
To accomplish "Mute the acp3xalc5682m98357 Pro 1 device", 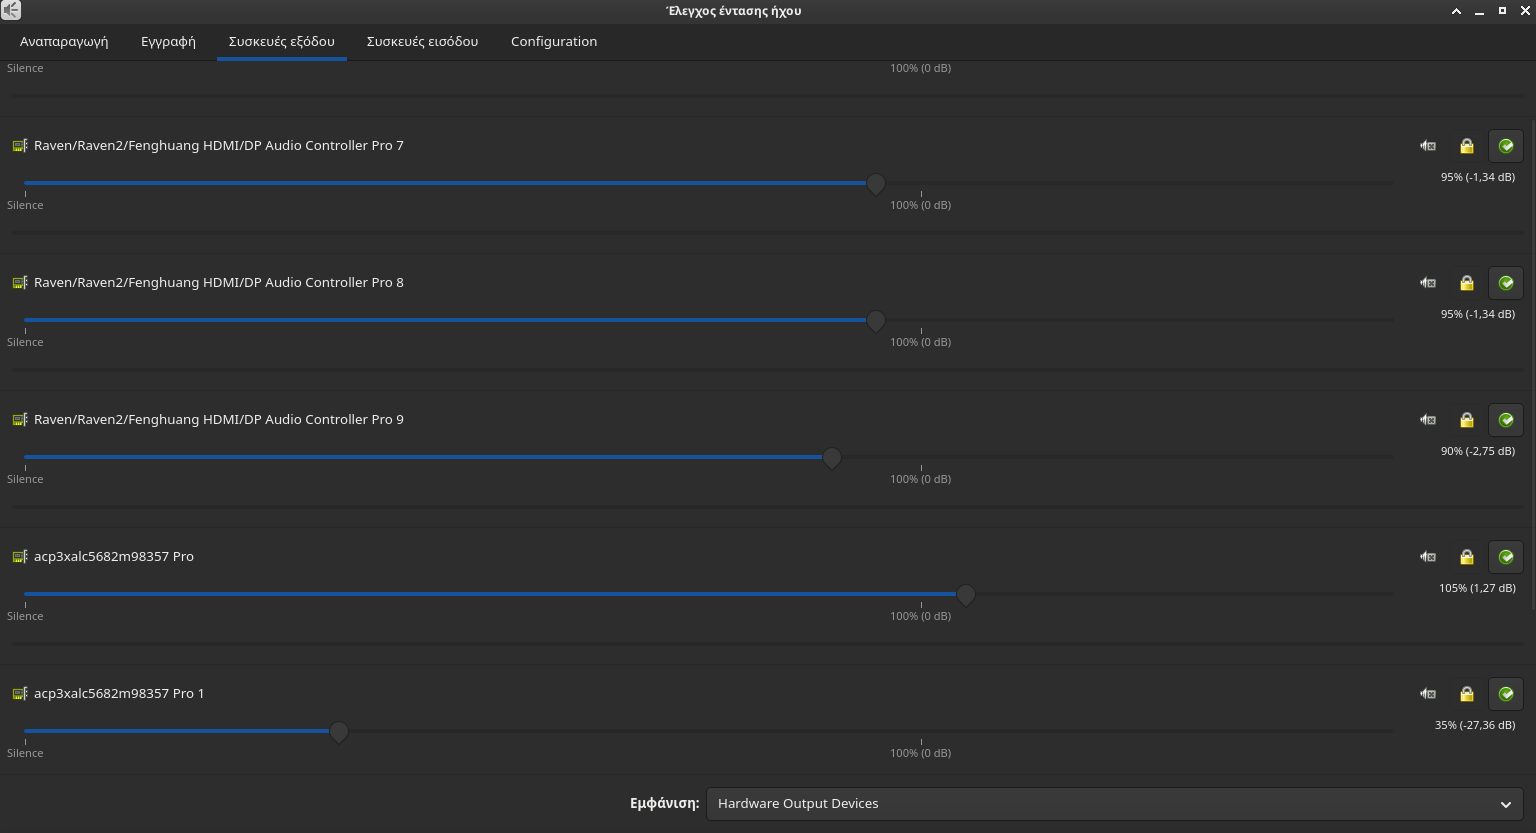I will tap(1428, 694).
